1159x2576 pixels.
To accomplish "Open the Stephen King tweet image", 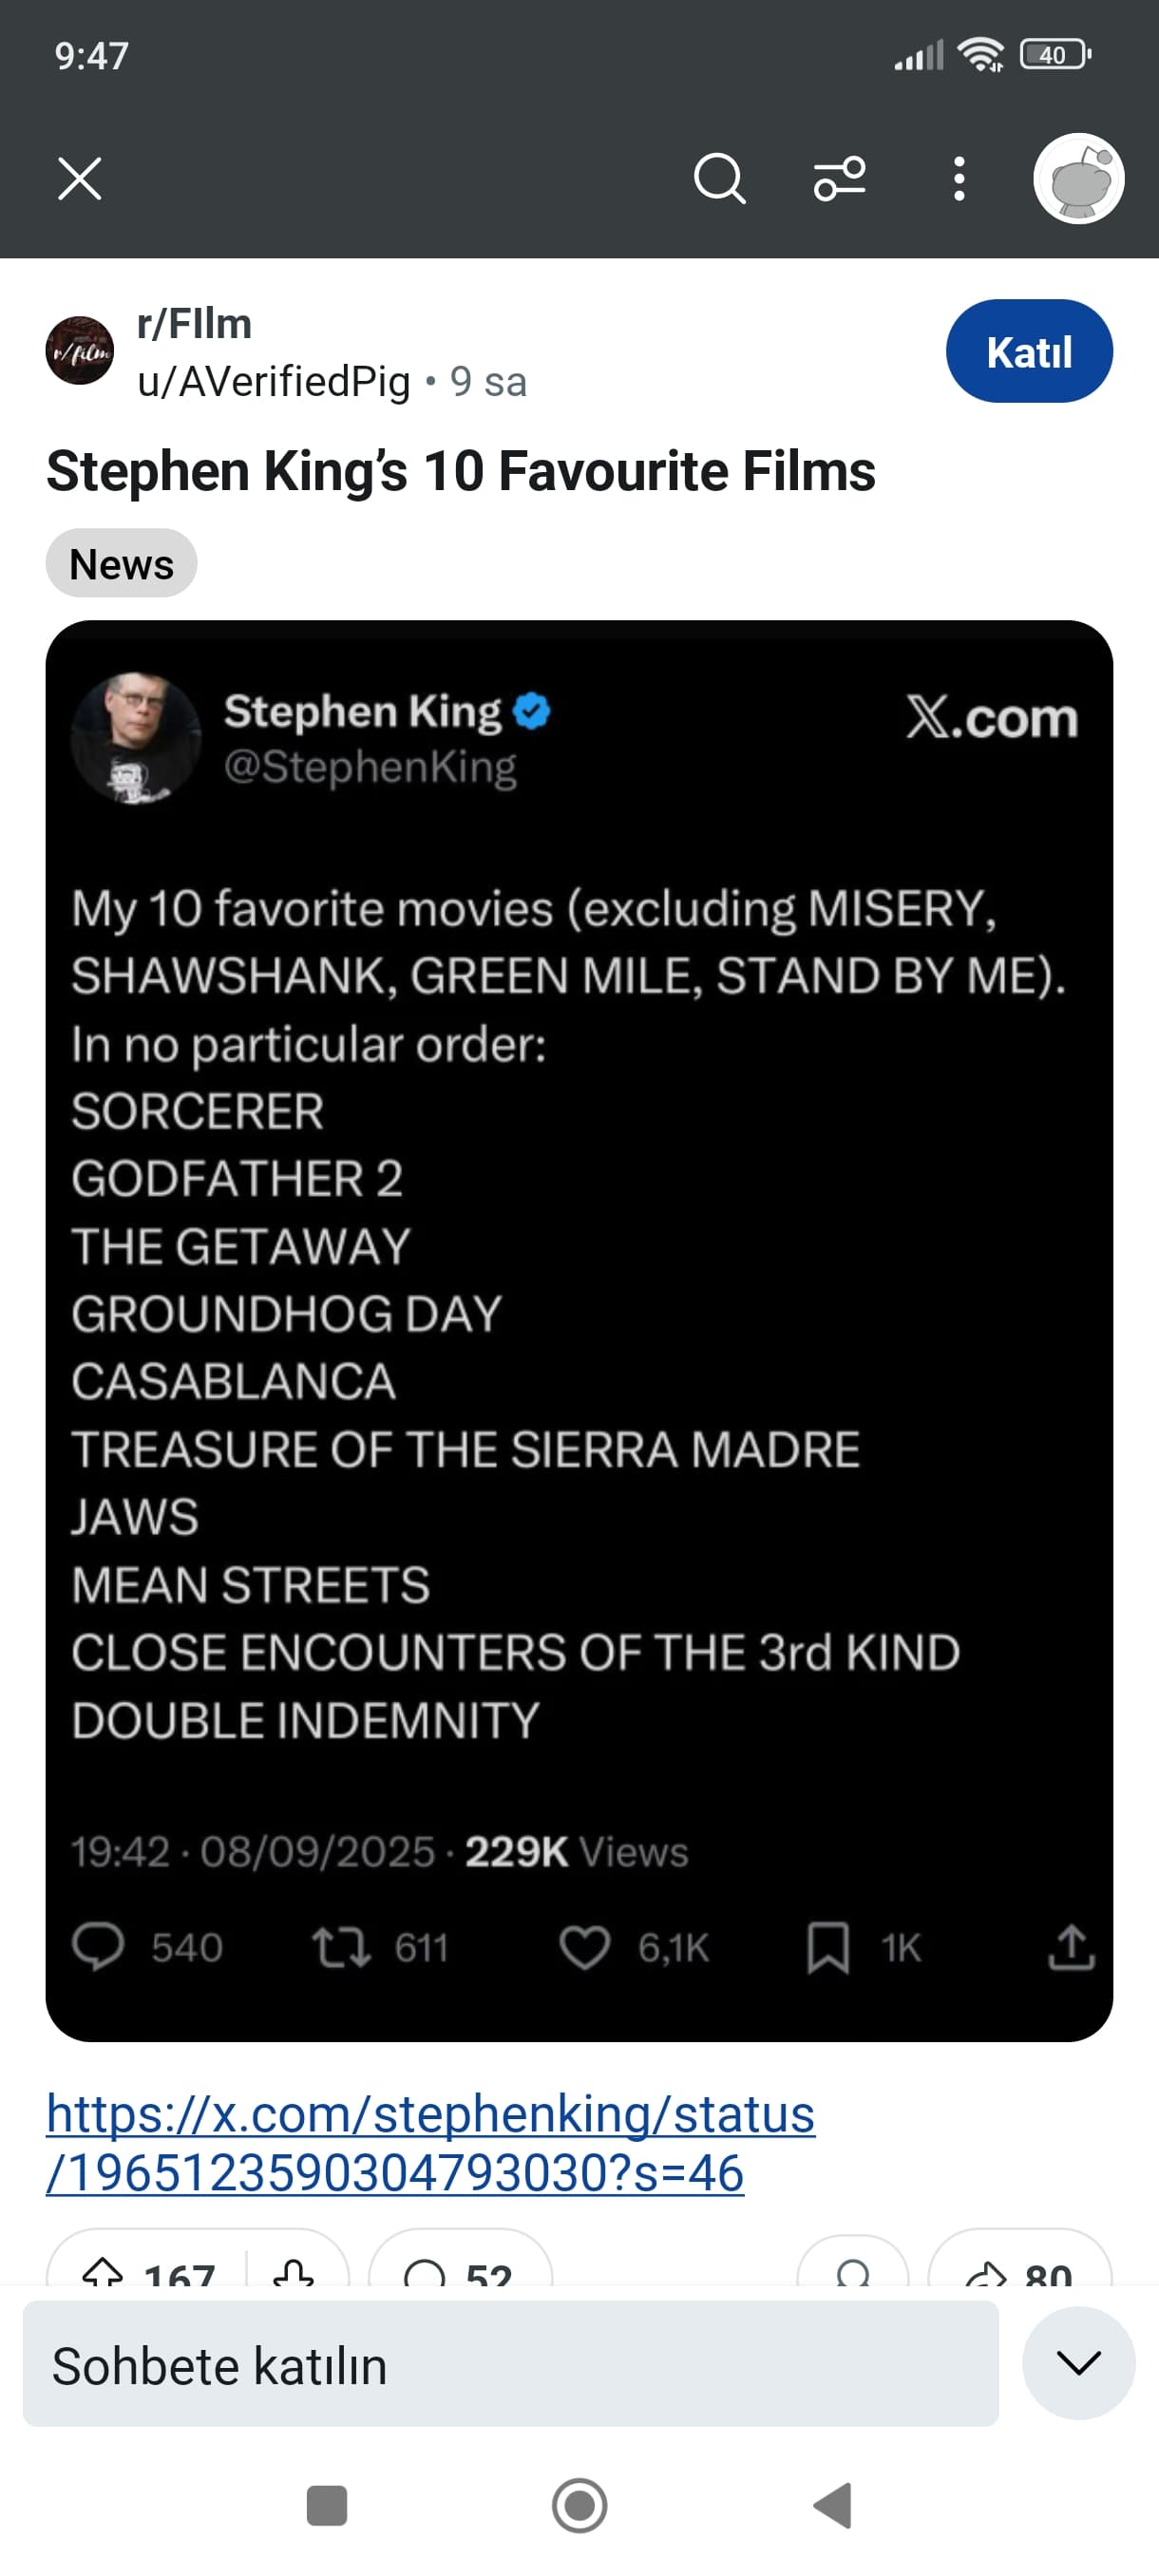I will tap(579, 1330).
